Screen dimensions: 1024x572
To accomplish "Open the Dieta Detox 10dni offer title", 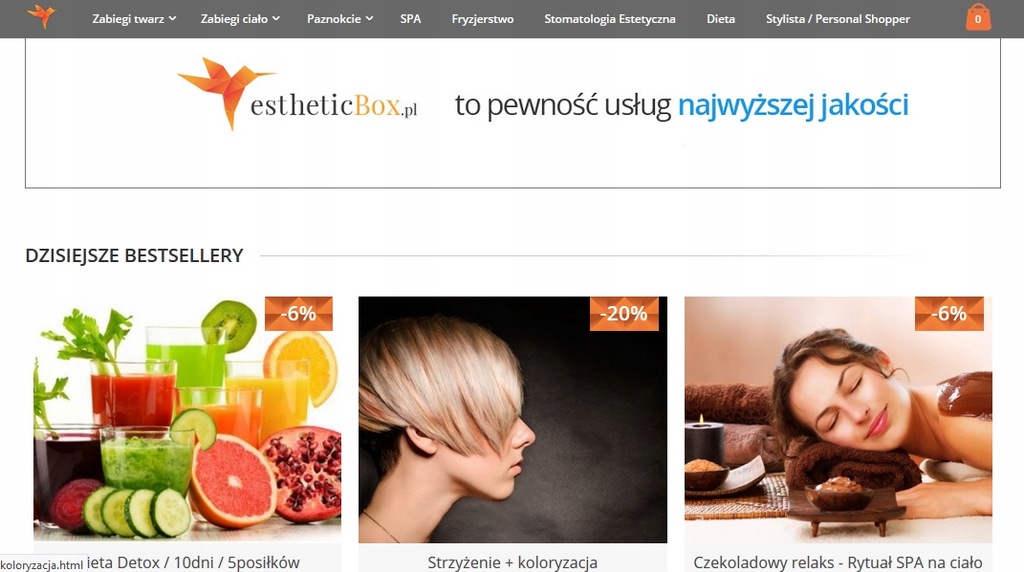I will pyautogui.click(x=193, y=562).
